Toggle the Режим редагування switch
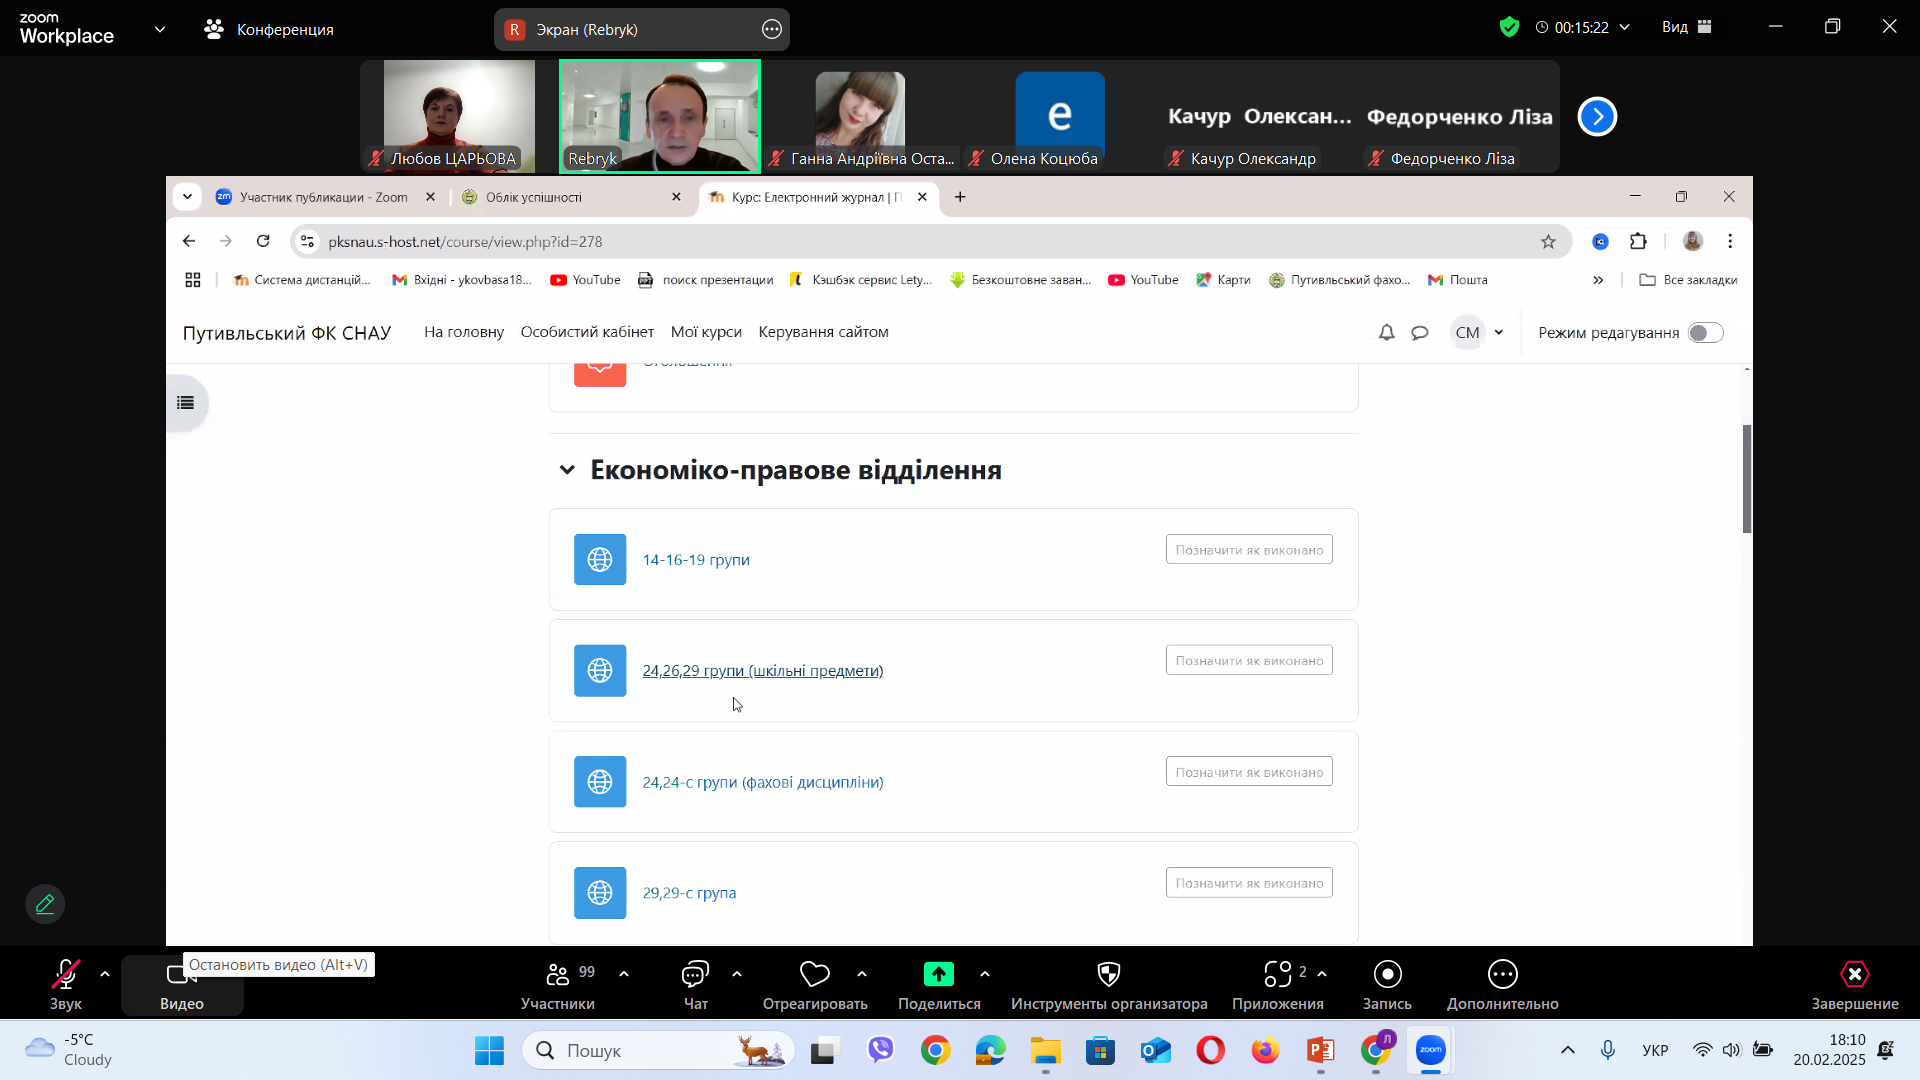The image size is (1920, 1080). (x=1705, y=333)
